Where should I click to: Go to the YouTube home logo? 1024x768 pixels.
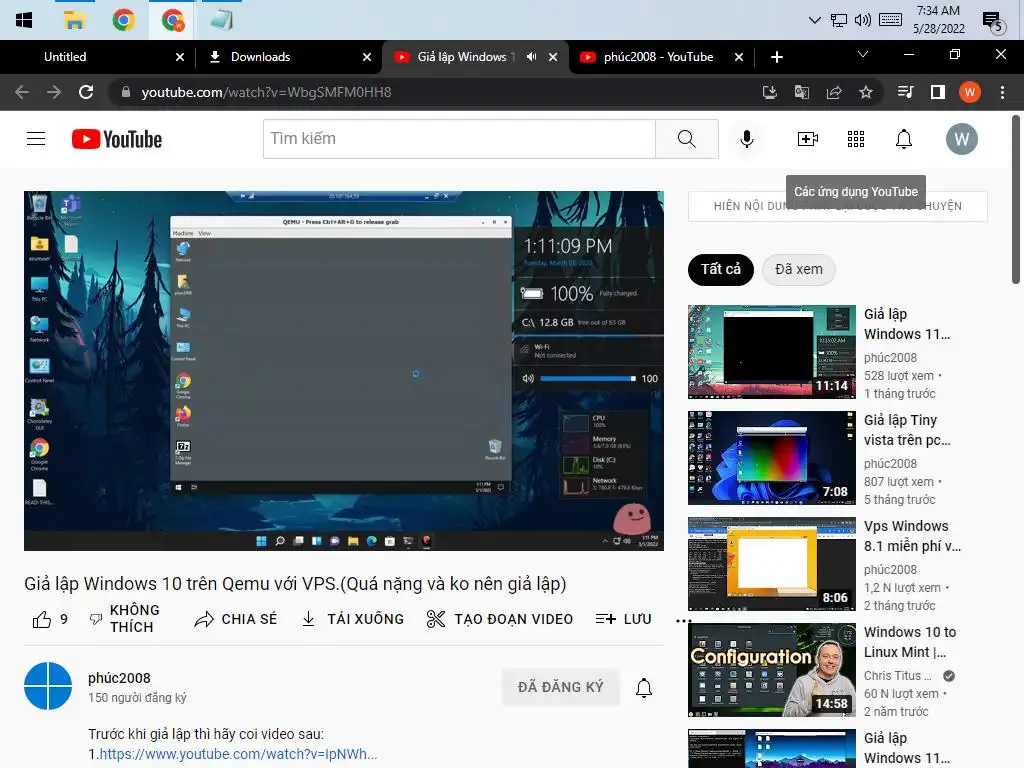(x=117, y=138)
